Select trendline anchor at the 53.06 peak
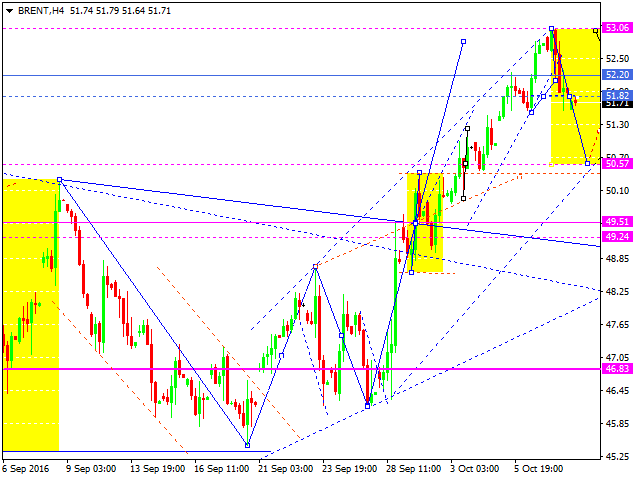Image resolution: width=640 pixels, height=480 pixels. pyautogui.click(x=551, y=29)
